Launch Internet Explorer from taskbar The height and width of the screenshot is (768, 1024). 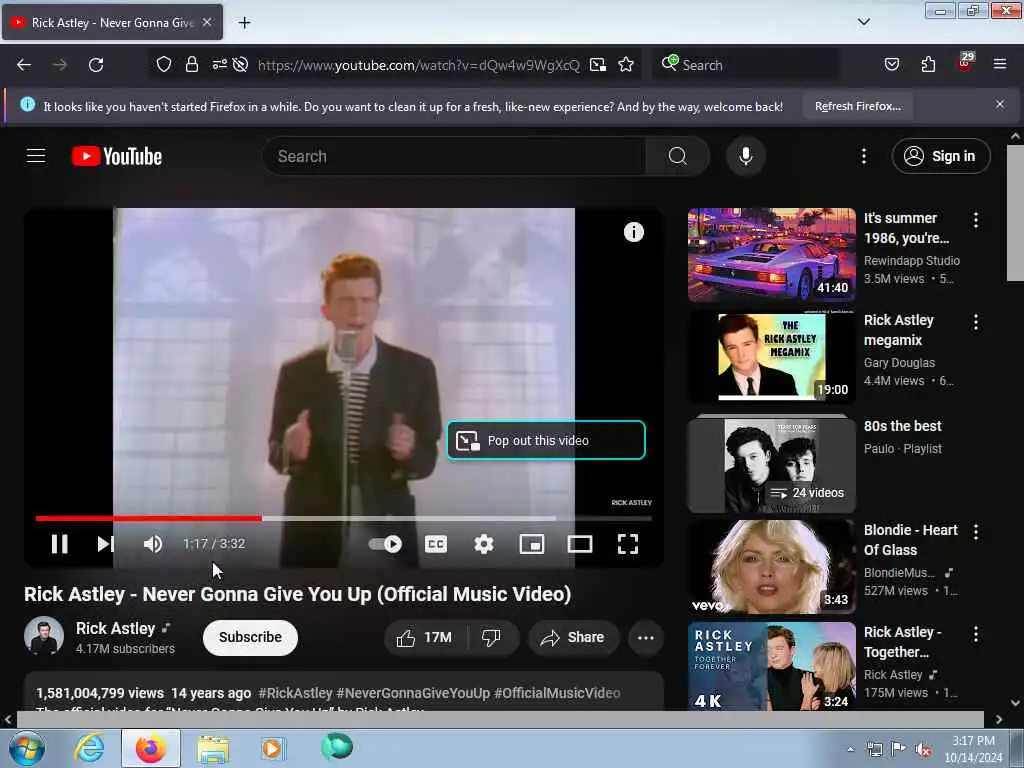point(89,748)
